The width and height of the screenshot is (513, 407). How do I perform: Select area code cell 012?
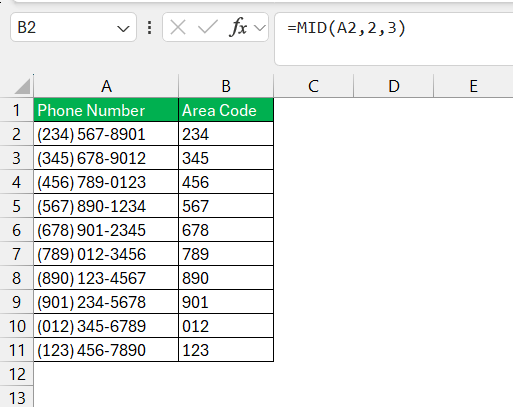pyautogui.click(x=226, y=326)
